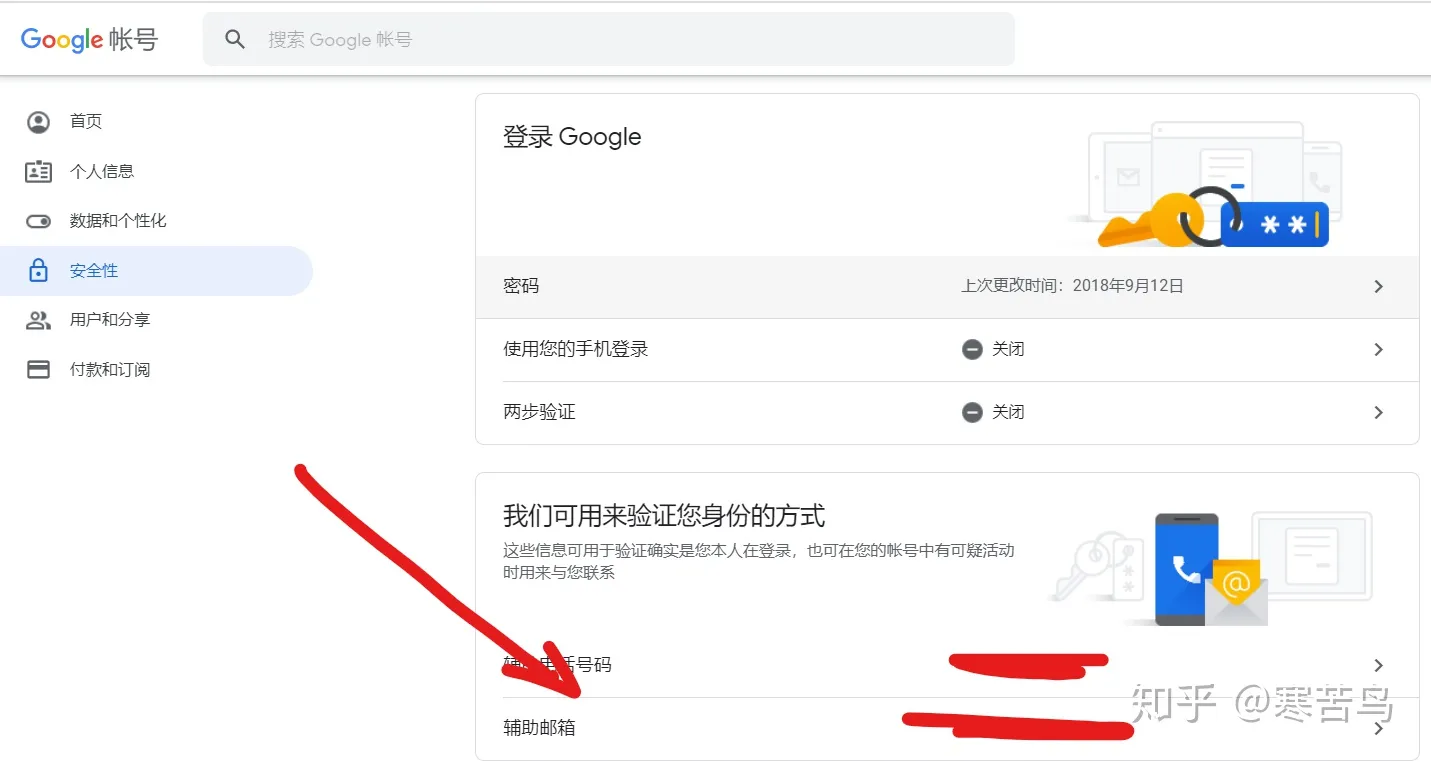Image resolution: width=1431 pixels, height=762 pixels.
Task: Click the 付款和订阅 card icon
Action: click(38, 370)
